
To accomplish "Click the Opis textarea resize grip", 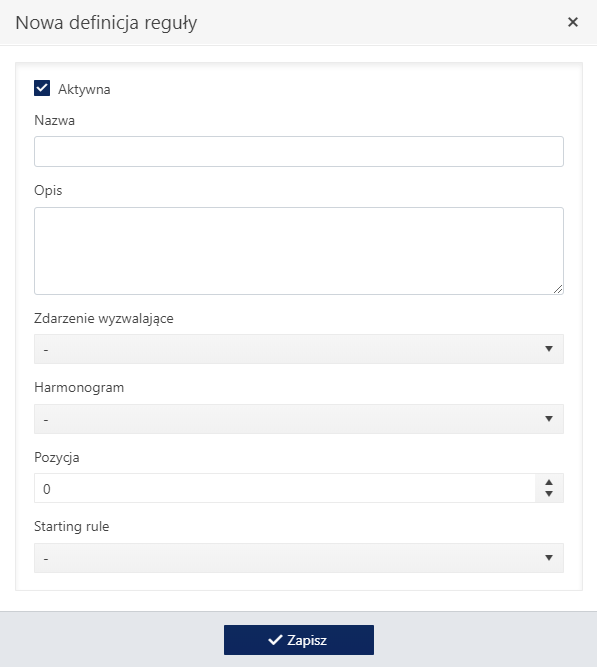I will point(558,289).
